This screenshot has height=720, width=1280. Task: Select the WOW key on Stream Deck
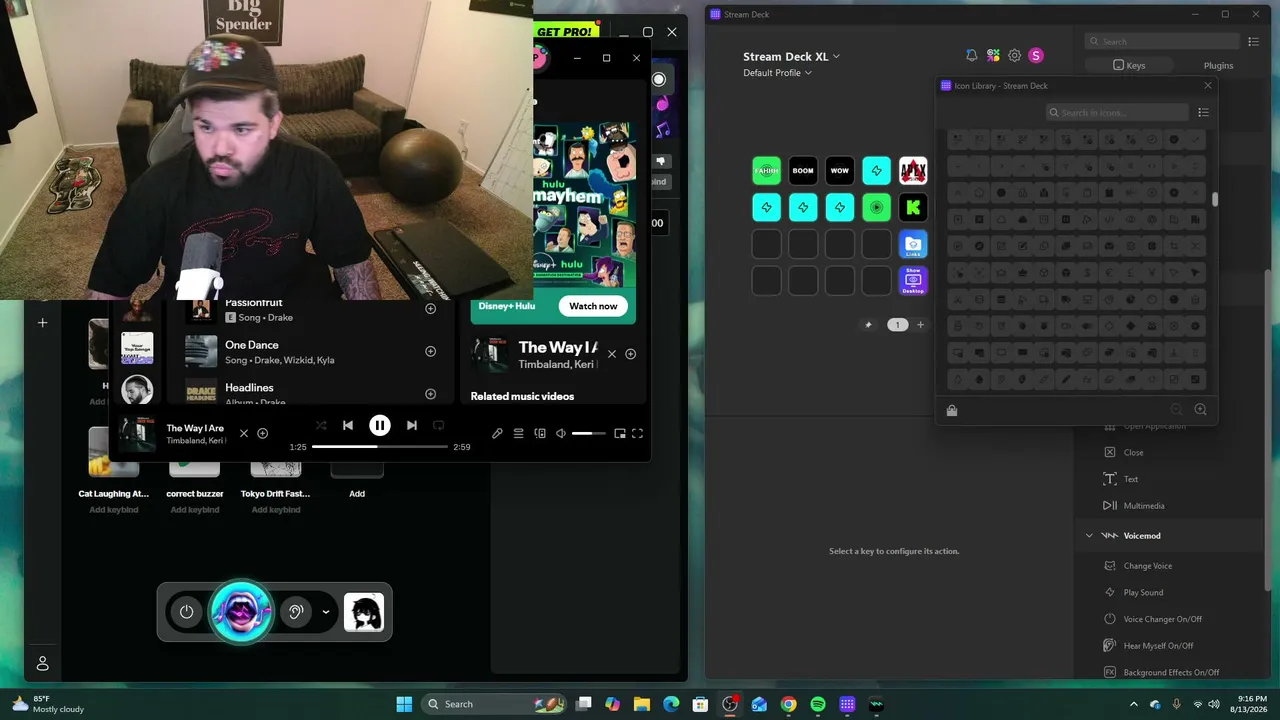point(840,171)
